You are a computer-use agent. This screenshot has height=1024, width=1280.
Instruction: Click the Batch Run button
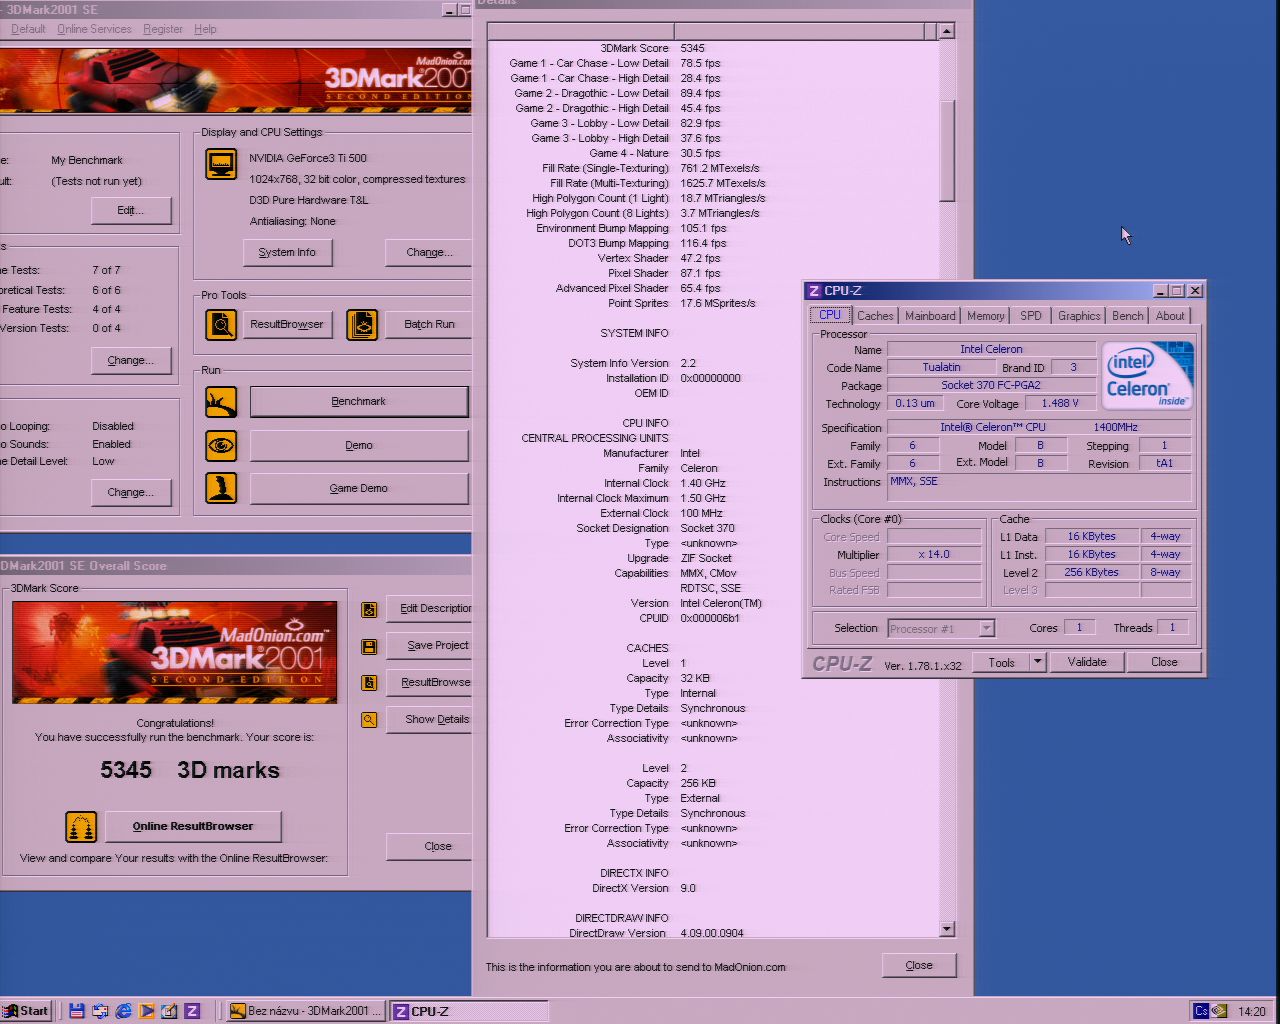tap(429, 324)
